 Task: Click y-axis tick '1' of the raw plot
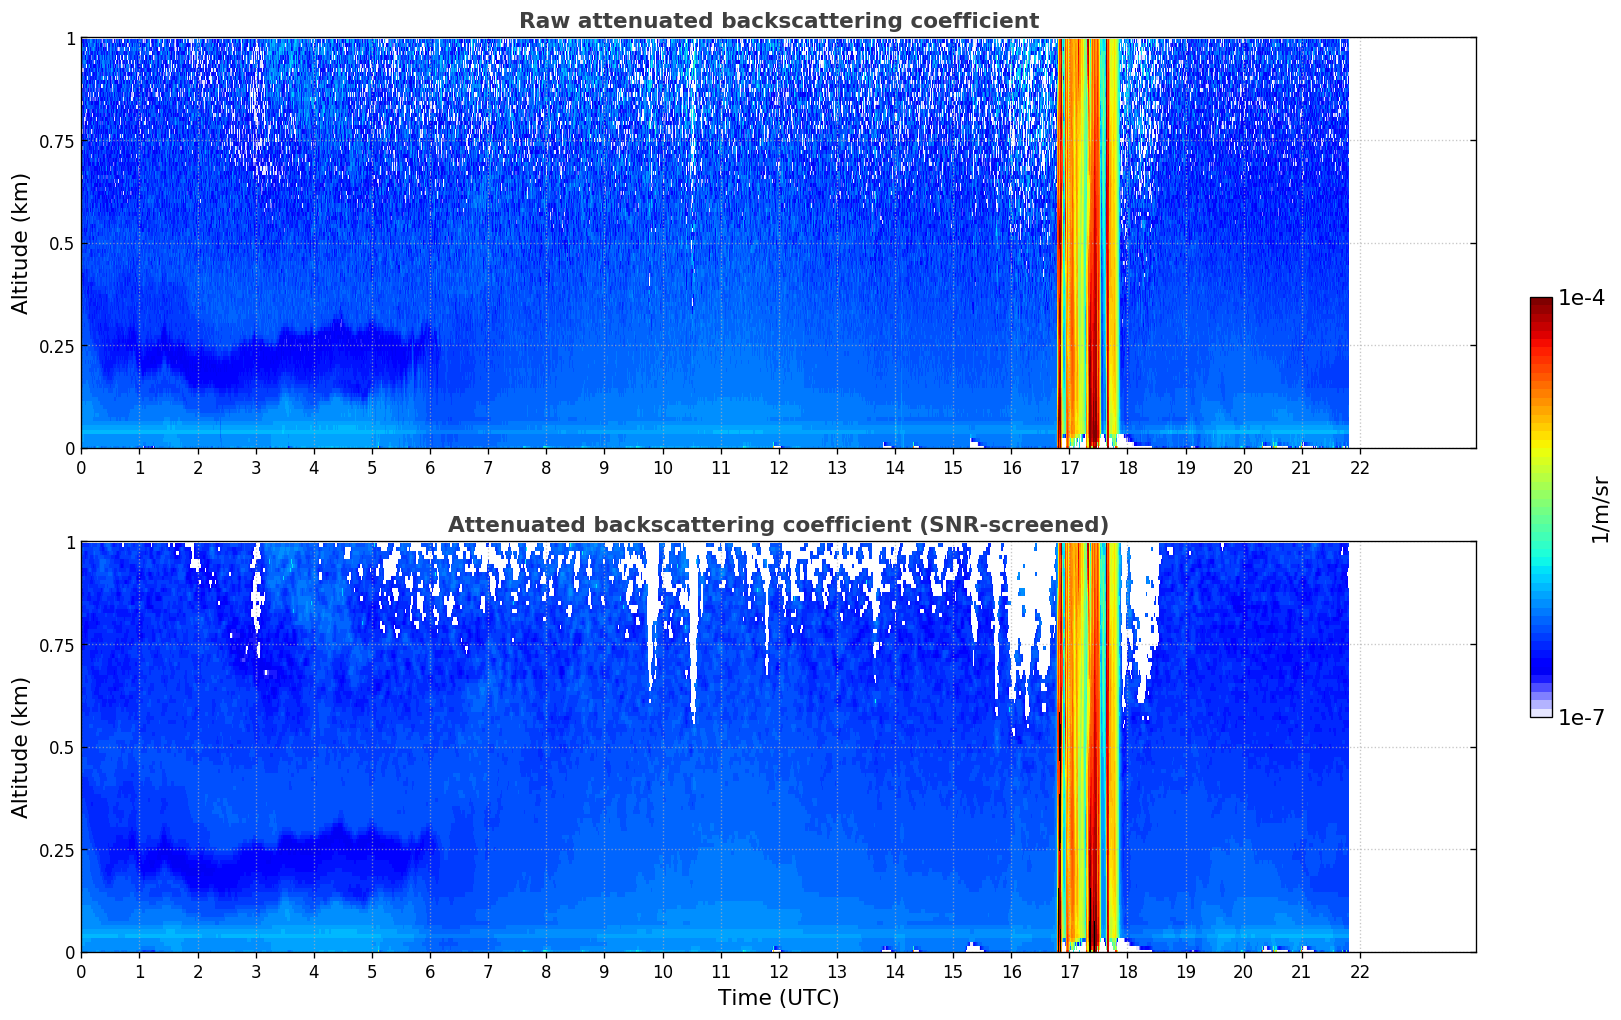coord(70,38)
